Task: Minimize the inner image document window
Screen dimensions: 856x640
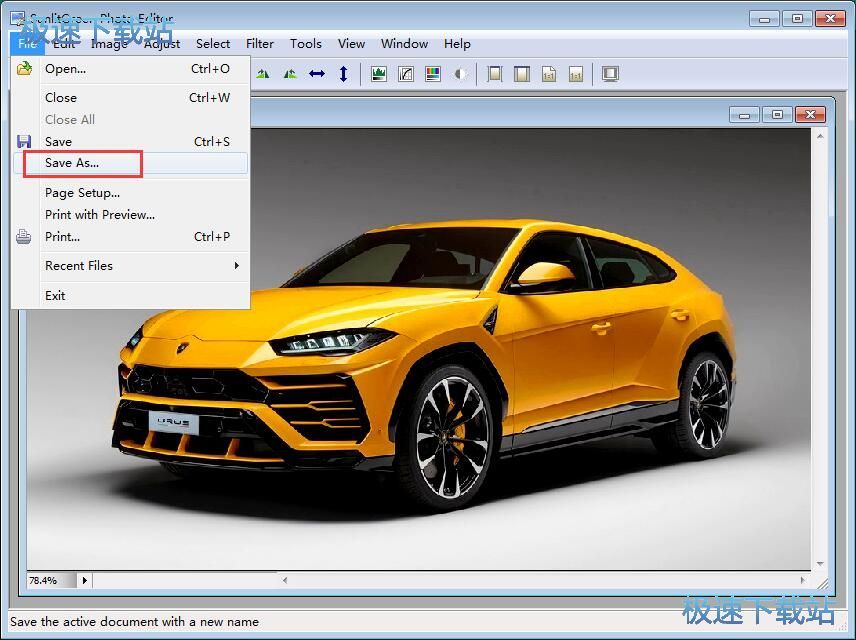Action: coord(744,115)
